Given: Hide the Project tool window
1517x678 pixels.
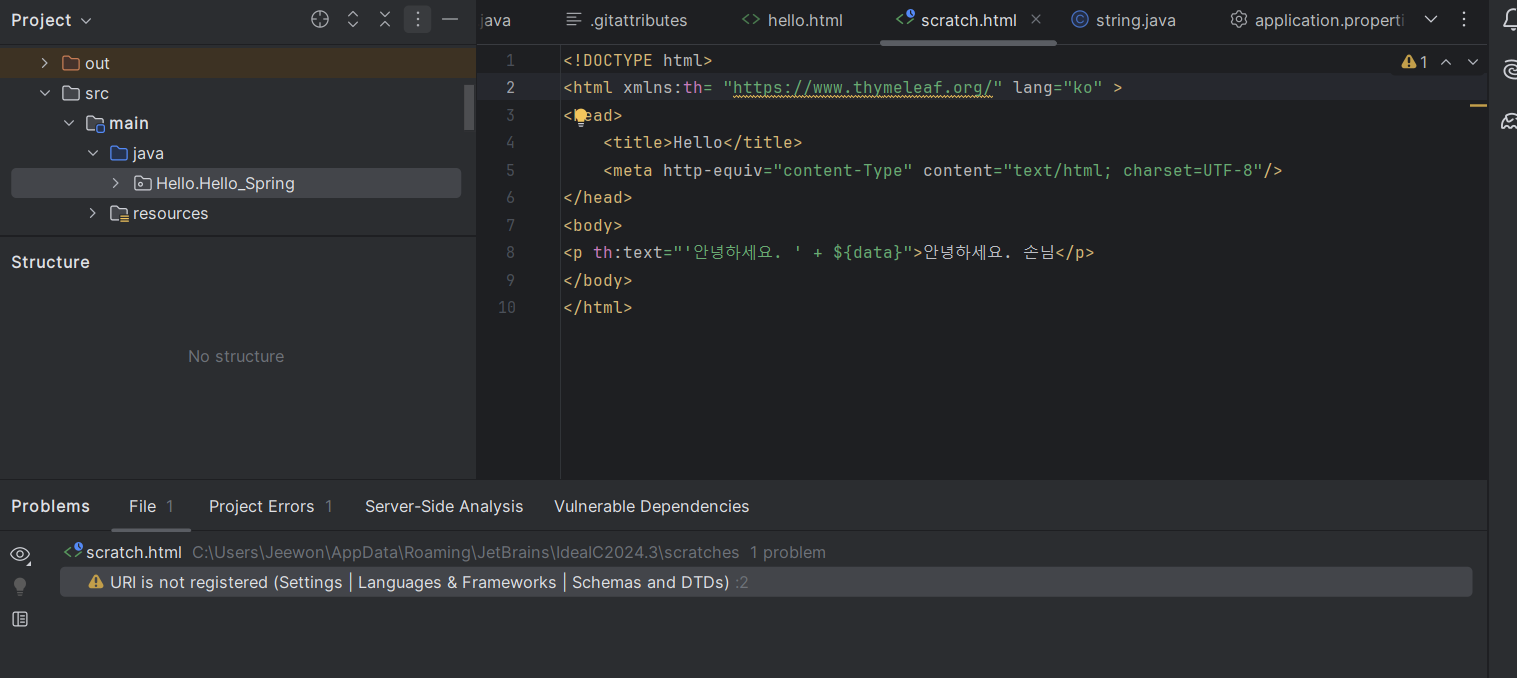Looking at the screenshot, I should pos(450,19).
